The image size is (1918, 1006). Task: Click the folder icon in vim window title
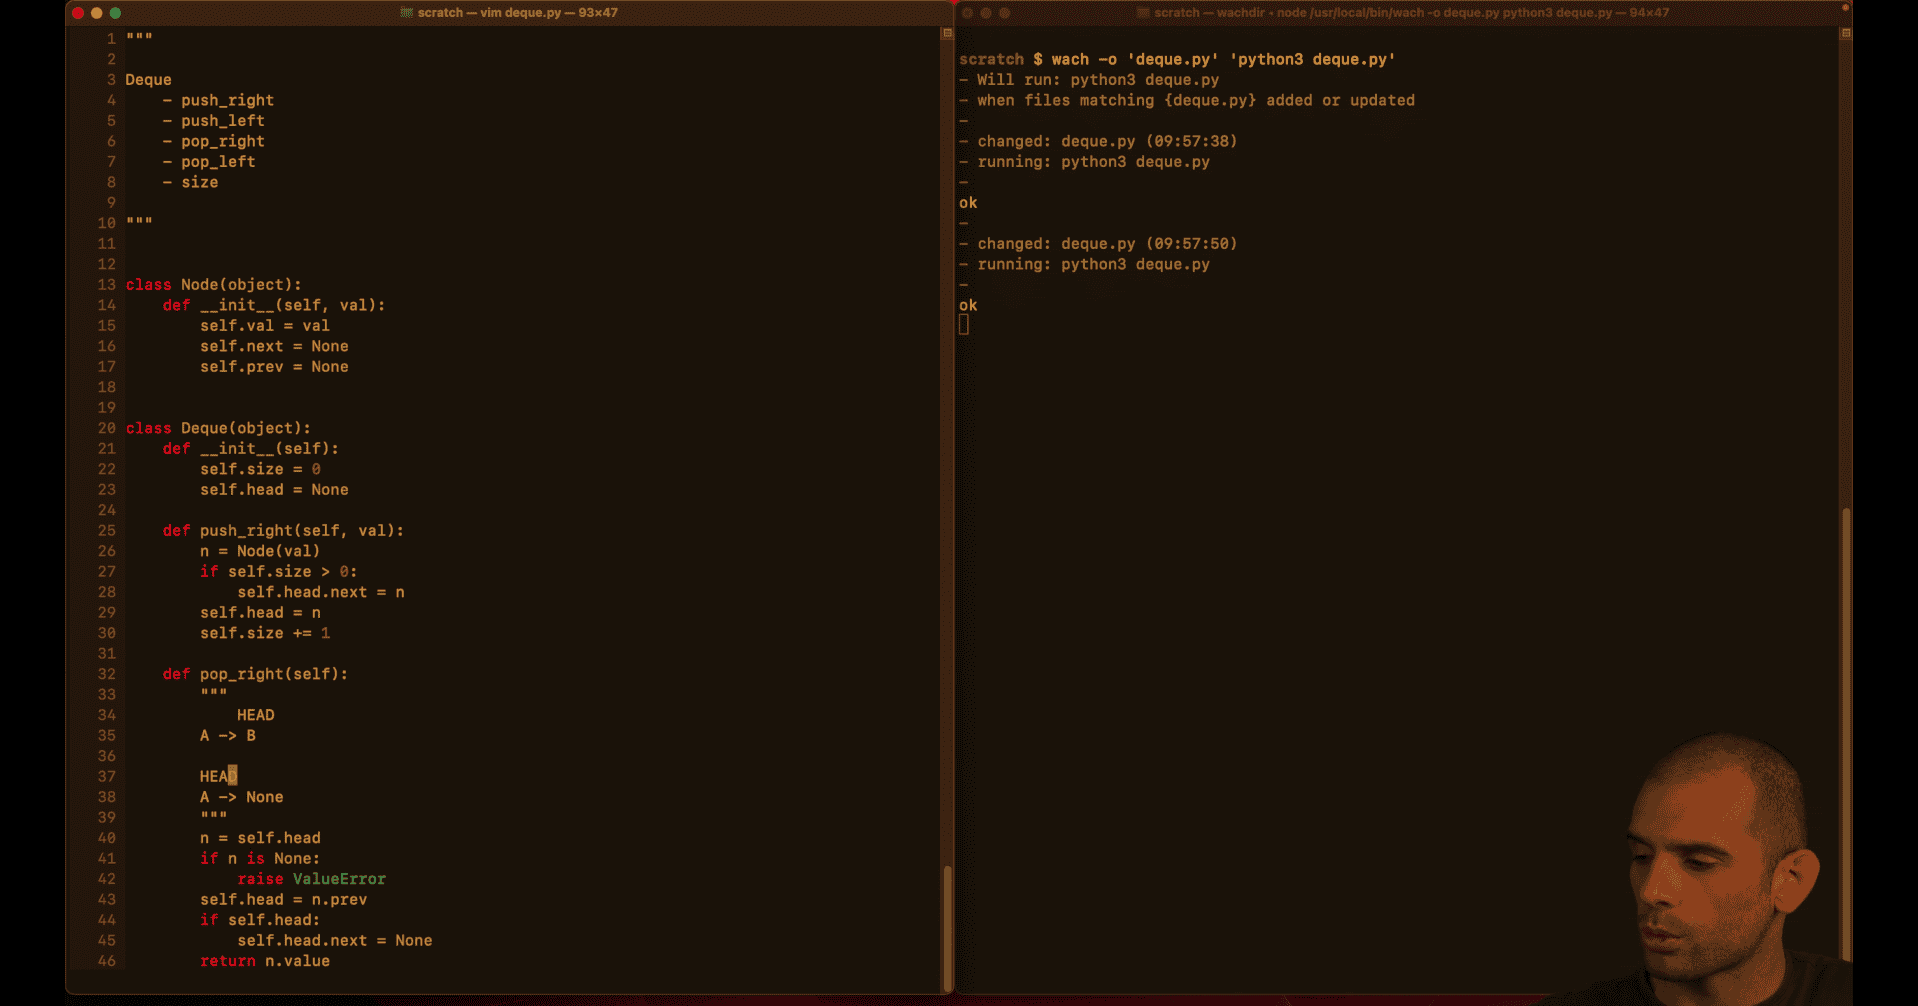coord(406,13)
